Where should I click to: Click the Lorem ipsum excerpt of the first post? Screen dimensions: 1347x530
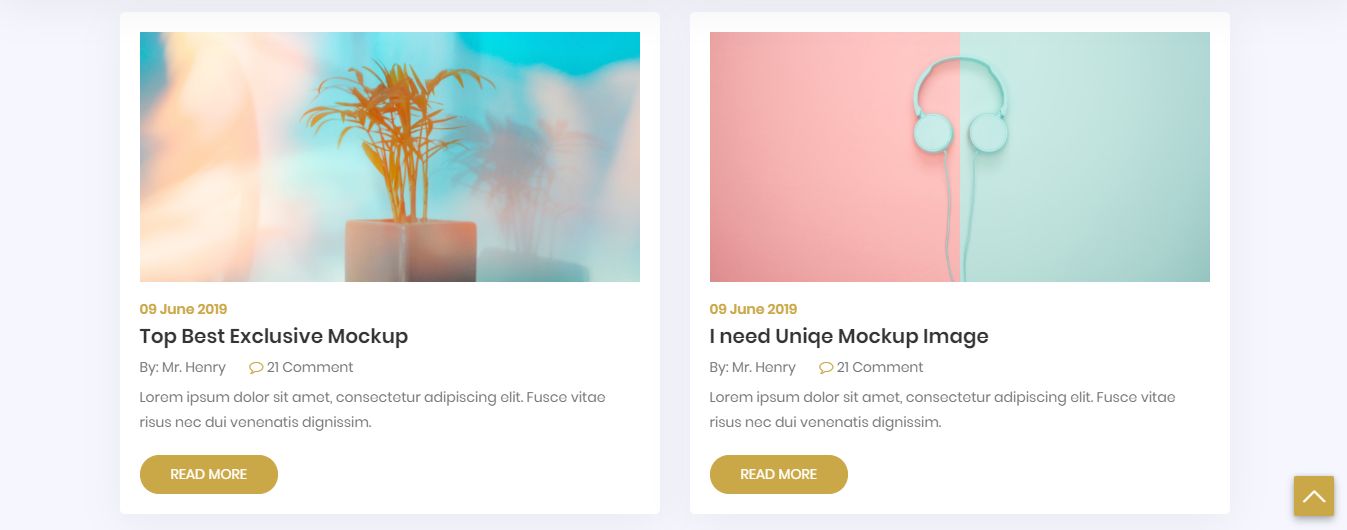[x=373, y=410]
